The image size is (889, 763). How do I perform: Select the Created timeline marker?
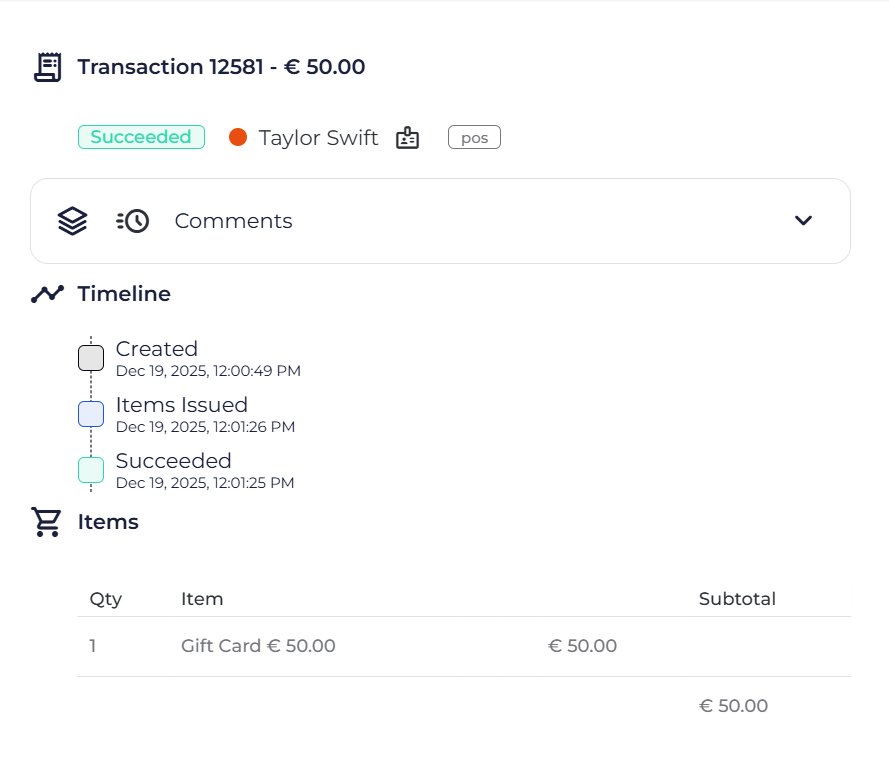pyautogui.click(x=91, y=358)
